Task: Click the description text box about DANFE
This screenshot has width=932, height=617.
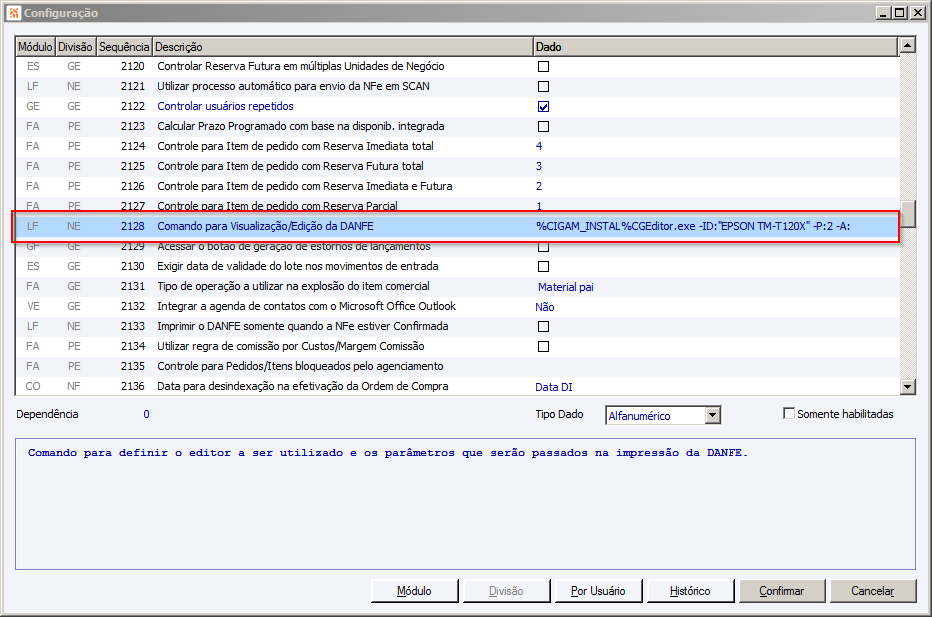Action: coord(465,504)
